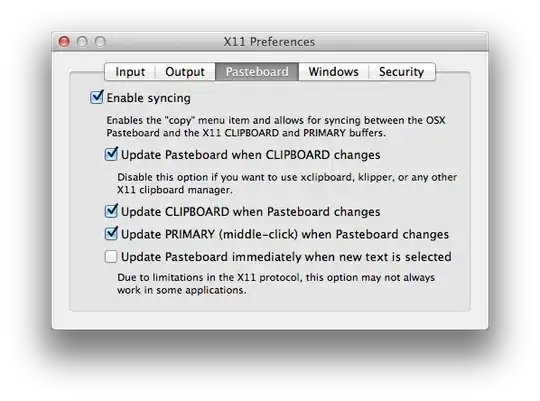Go to the Windows tab
The width and height of the screenshot is (540, 401).
pyautogui.click(x=333, y=72)
